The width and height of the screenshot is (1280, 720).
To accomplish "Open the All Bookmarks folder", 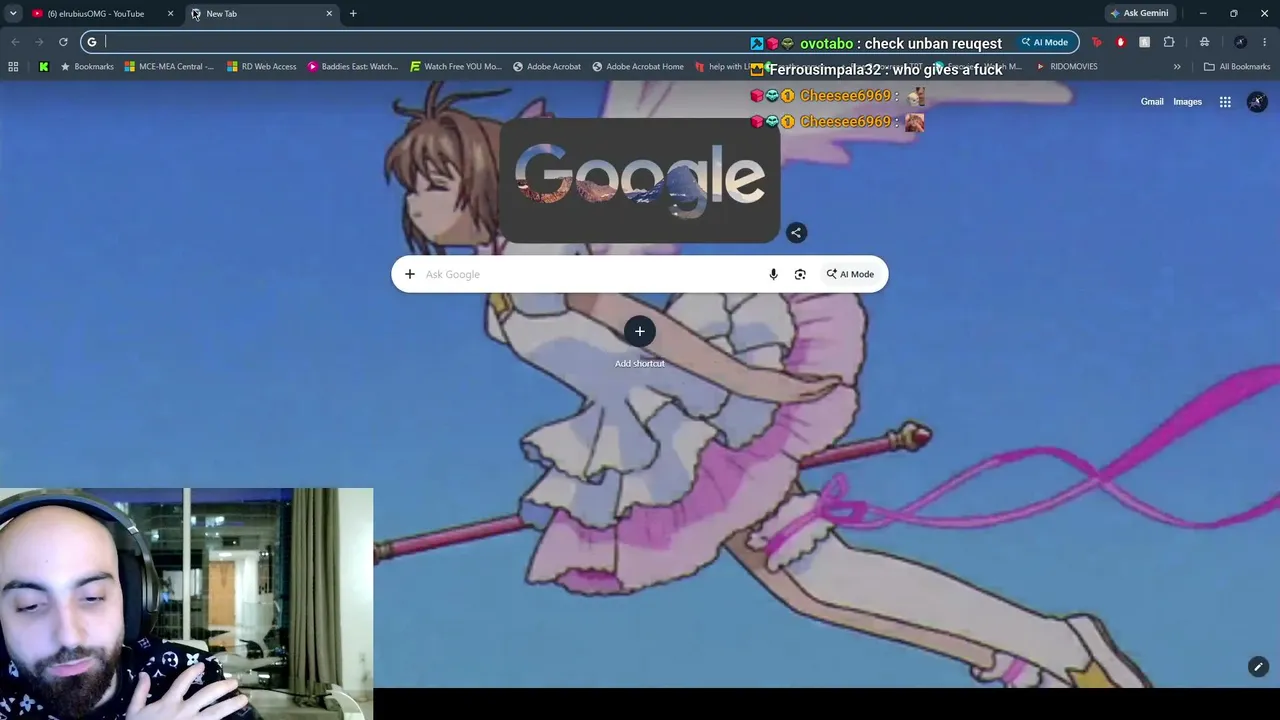I will tap(1237, 67).
